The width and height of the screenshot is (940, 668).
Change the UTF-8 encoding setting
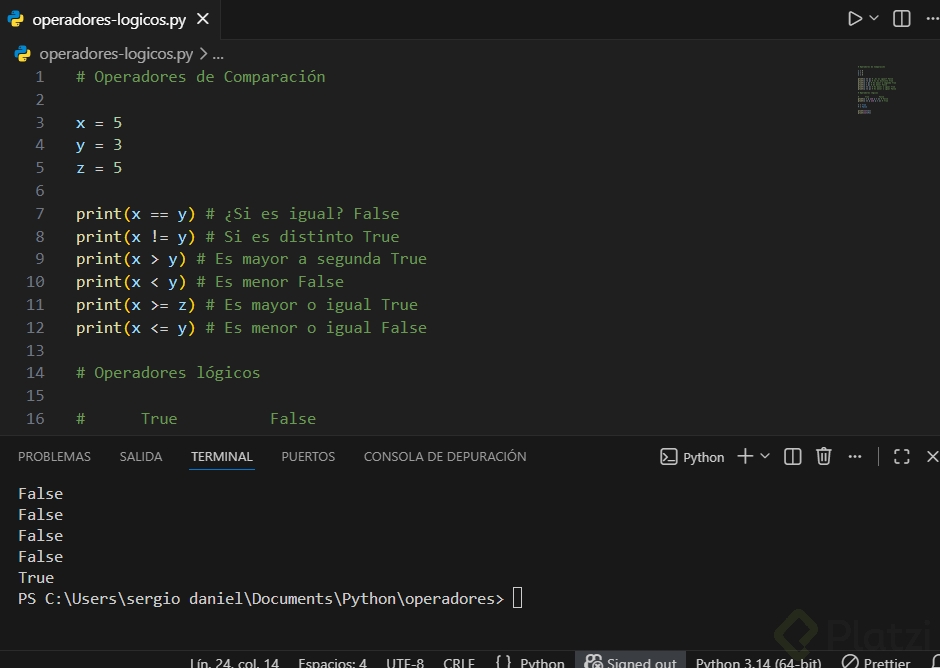405,663
